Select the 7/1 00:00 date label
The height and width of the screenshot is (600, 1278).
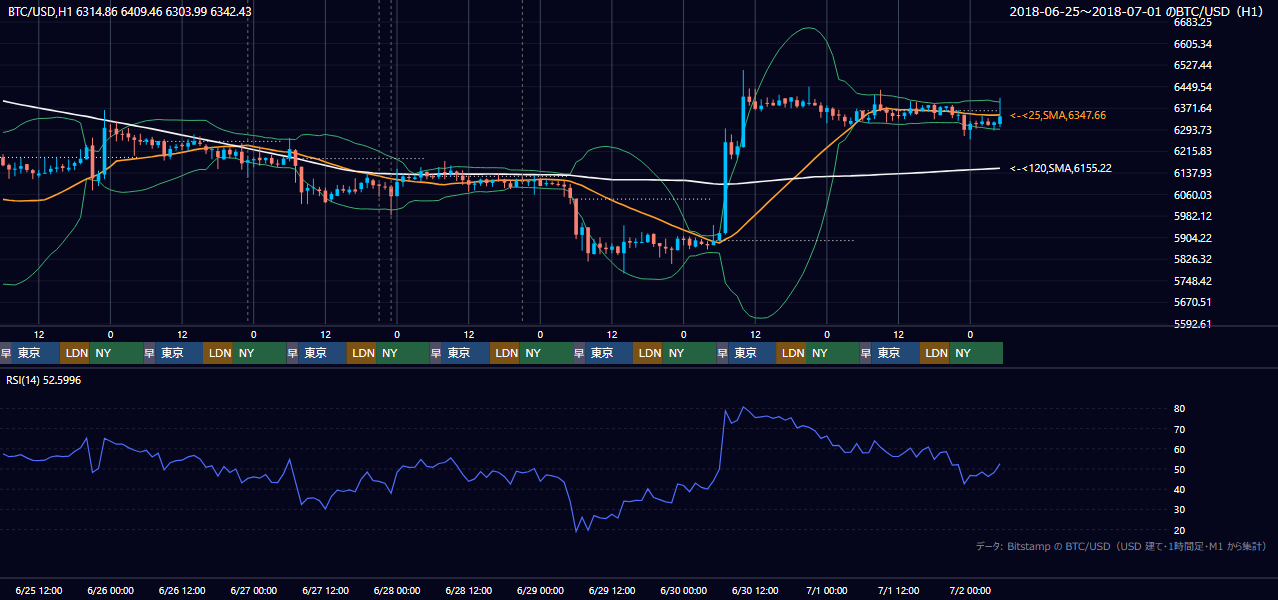coord(827,590)
